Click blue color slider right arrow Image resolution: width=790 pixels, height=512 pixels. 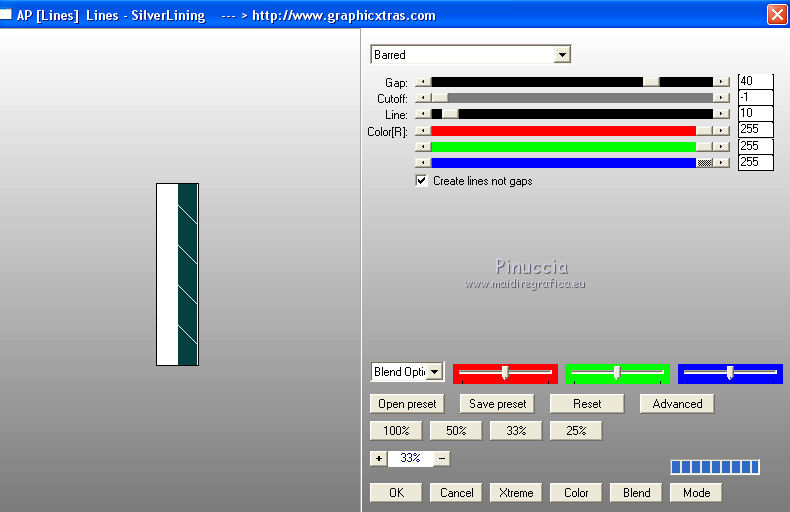click(x=721, y=162)
